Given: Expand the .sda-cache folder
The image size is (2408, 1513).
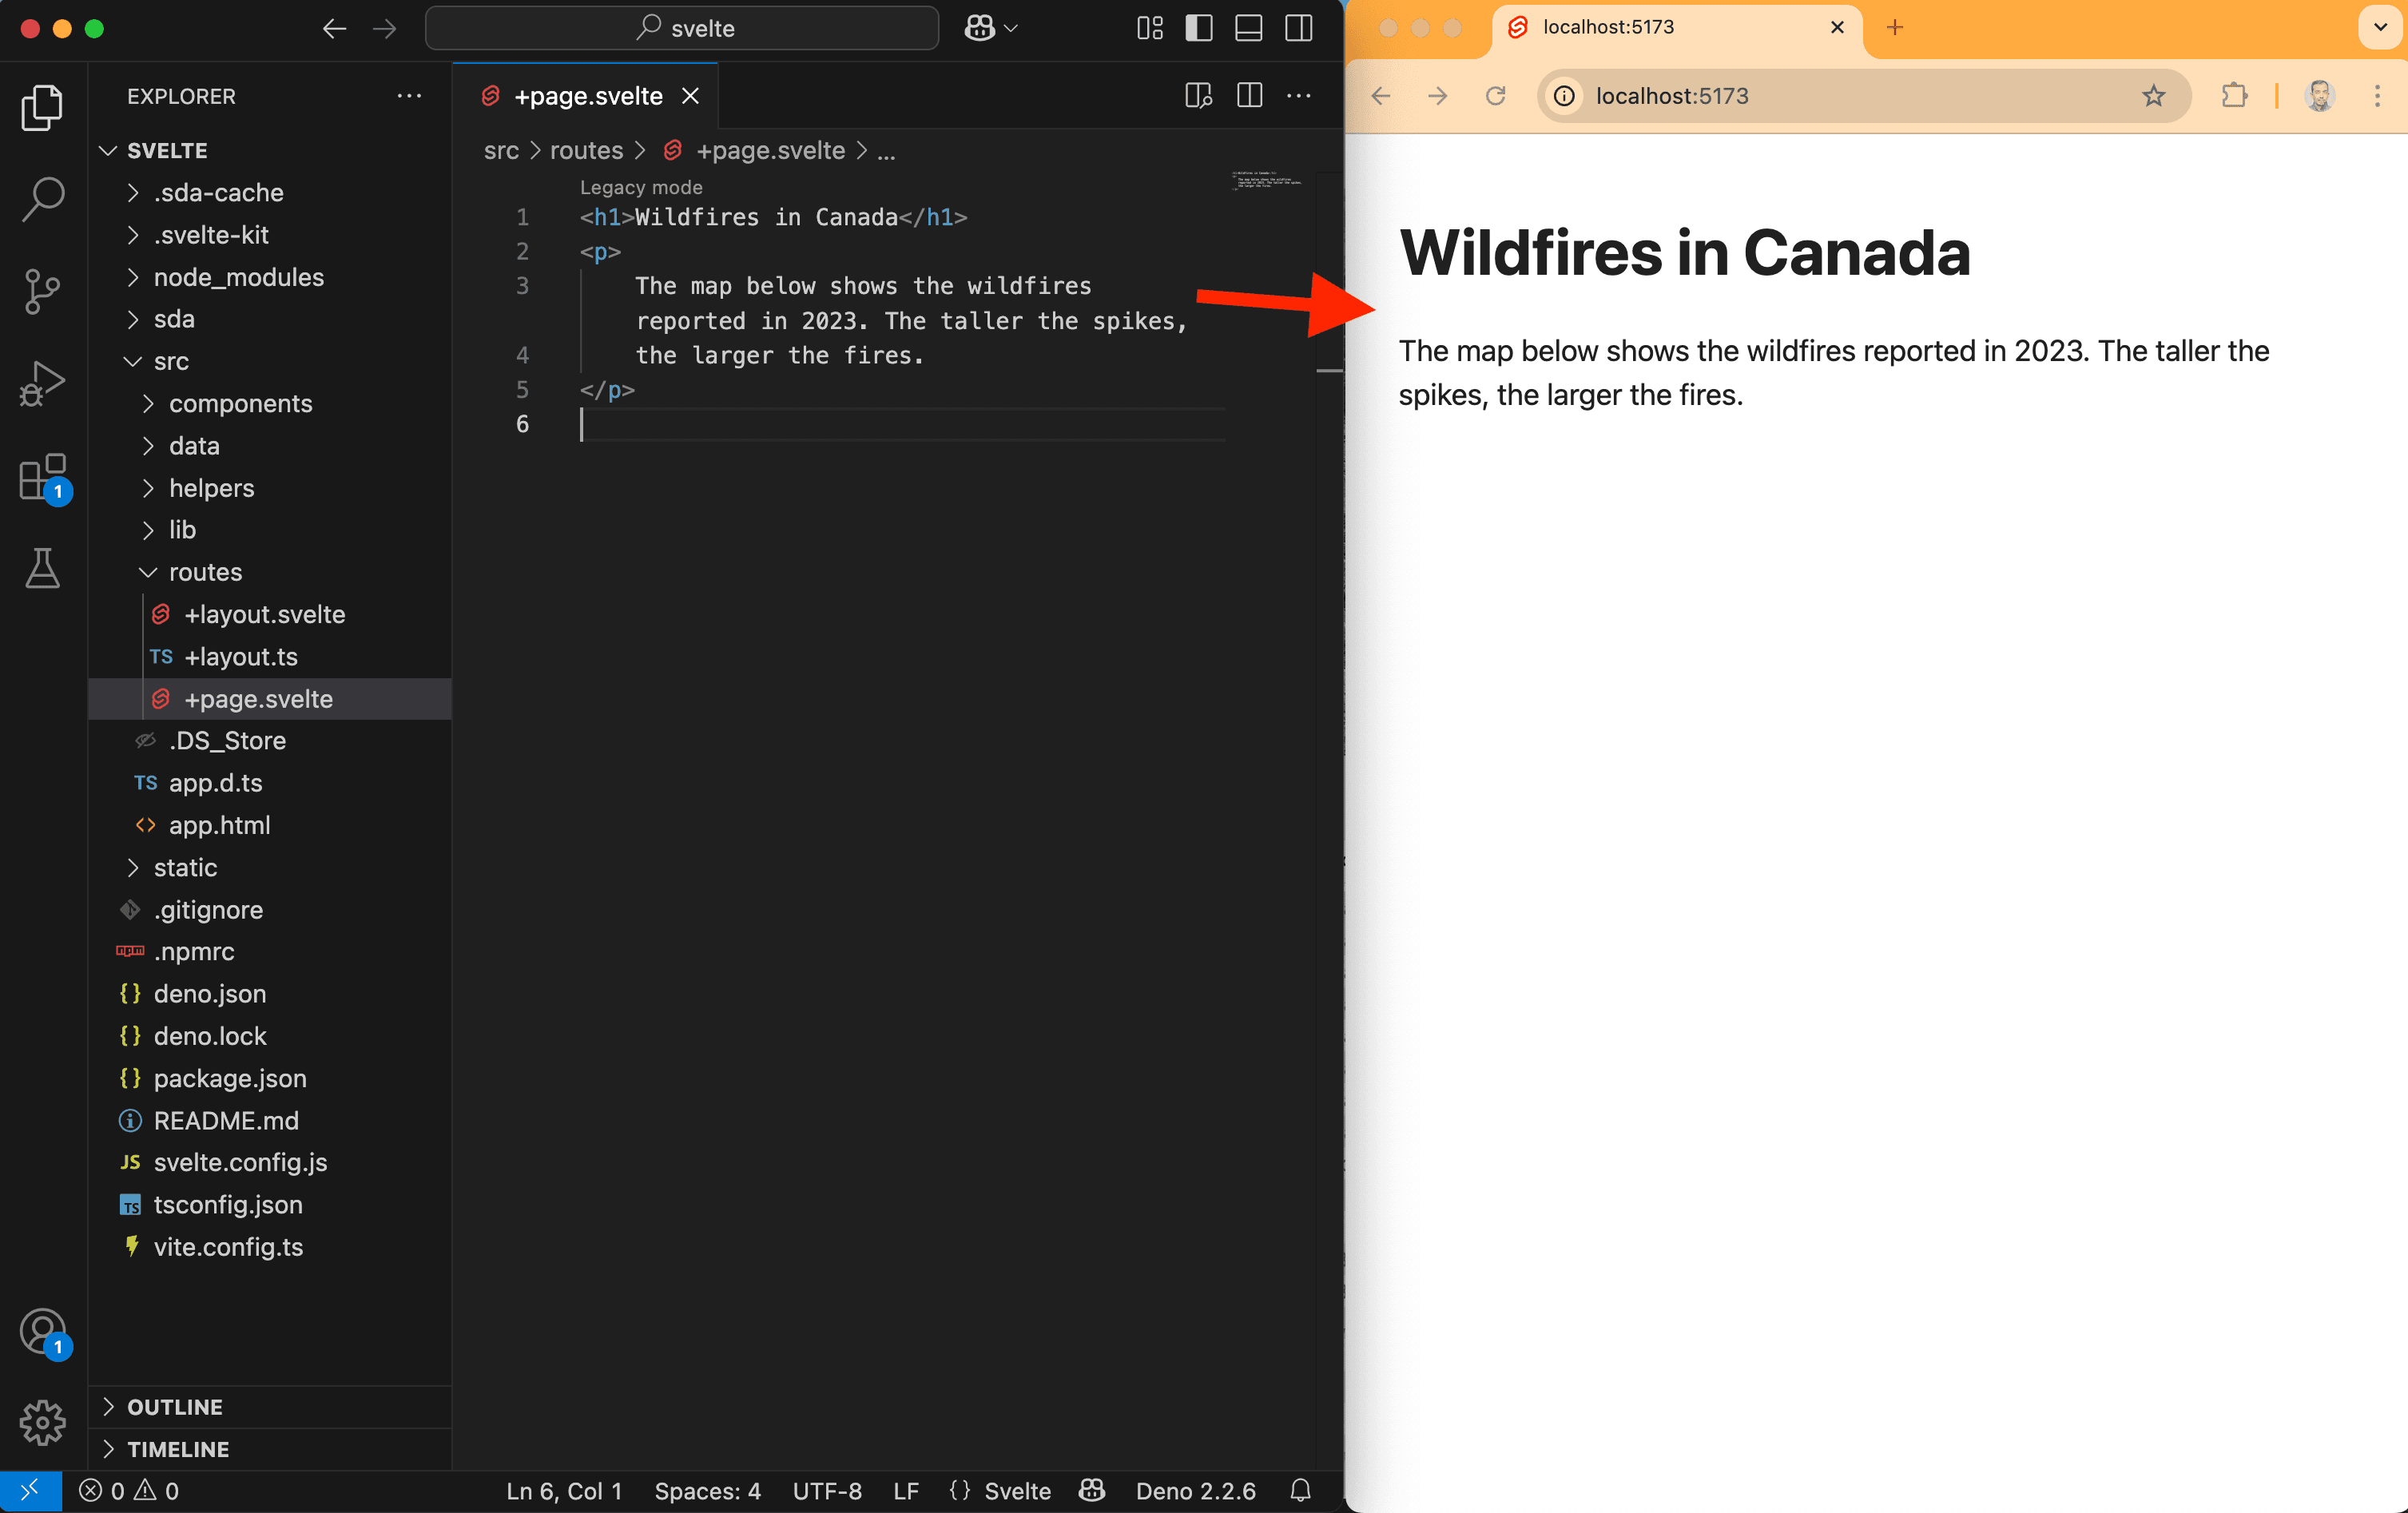Looking at the screenshot, I should (219, 192).
